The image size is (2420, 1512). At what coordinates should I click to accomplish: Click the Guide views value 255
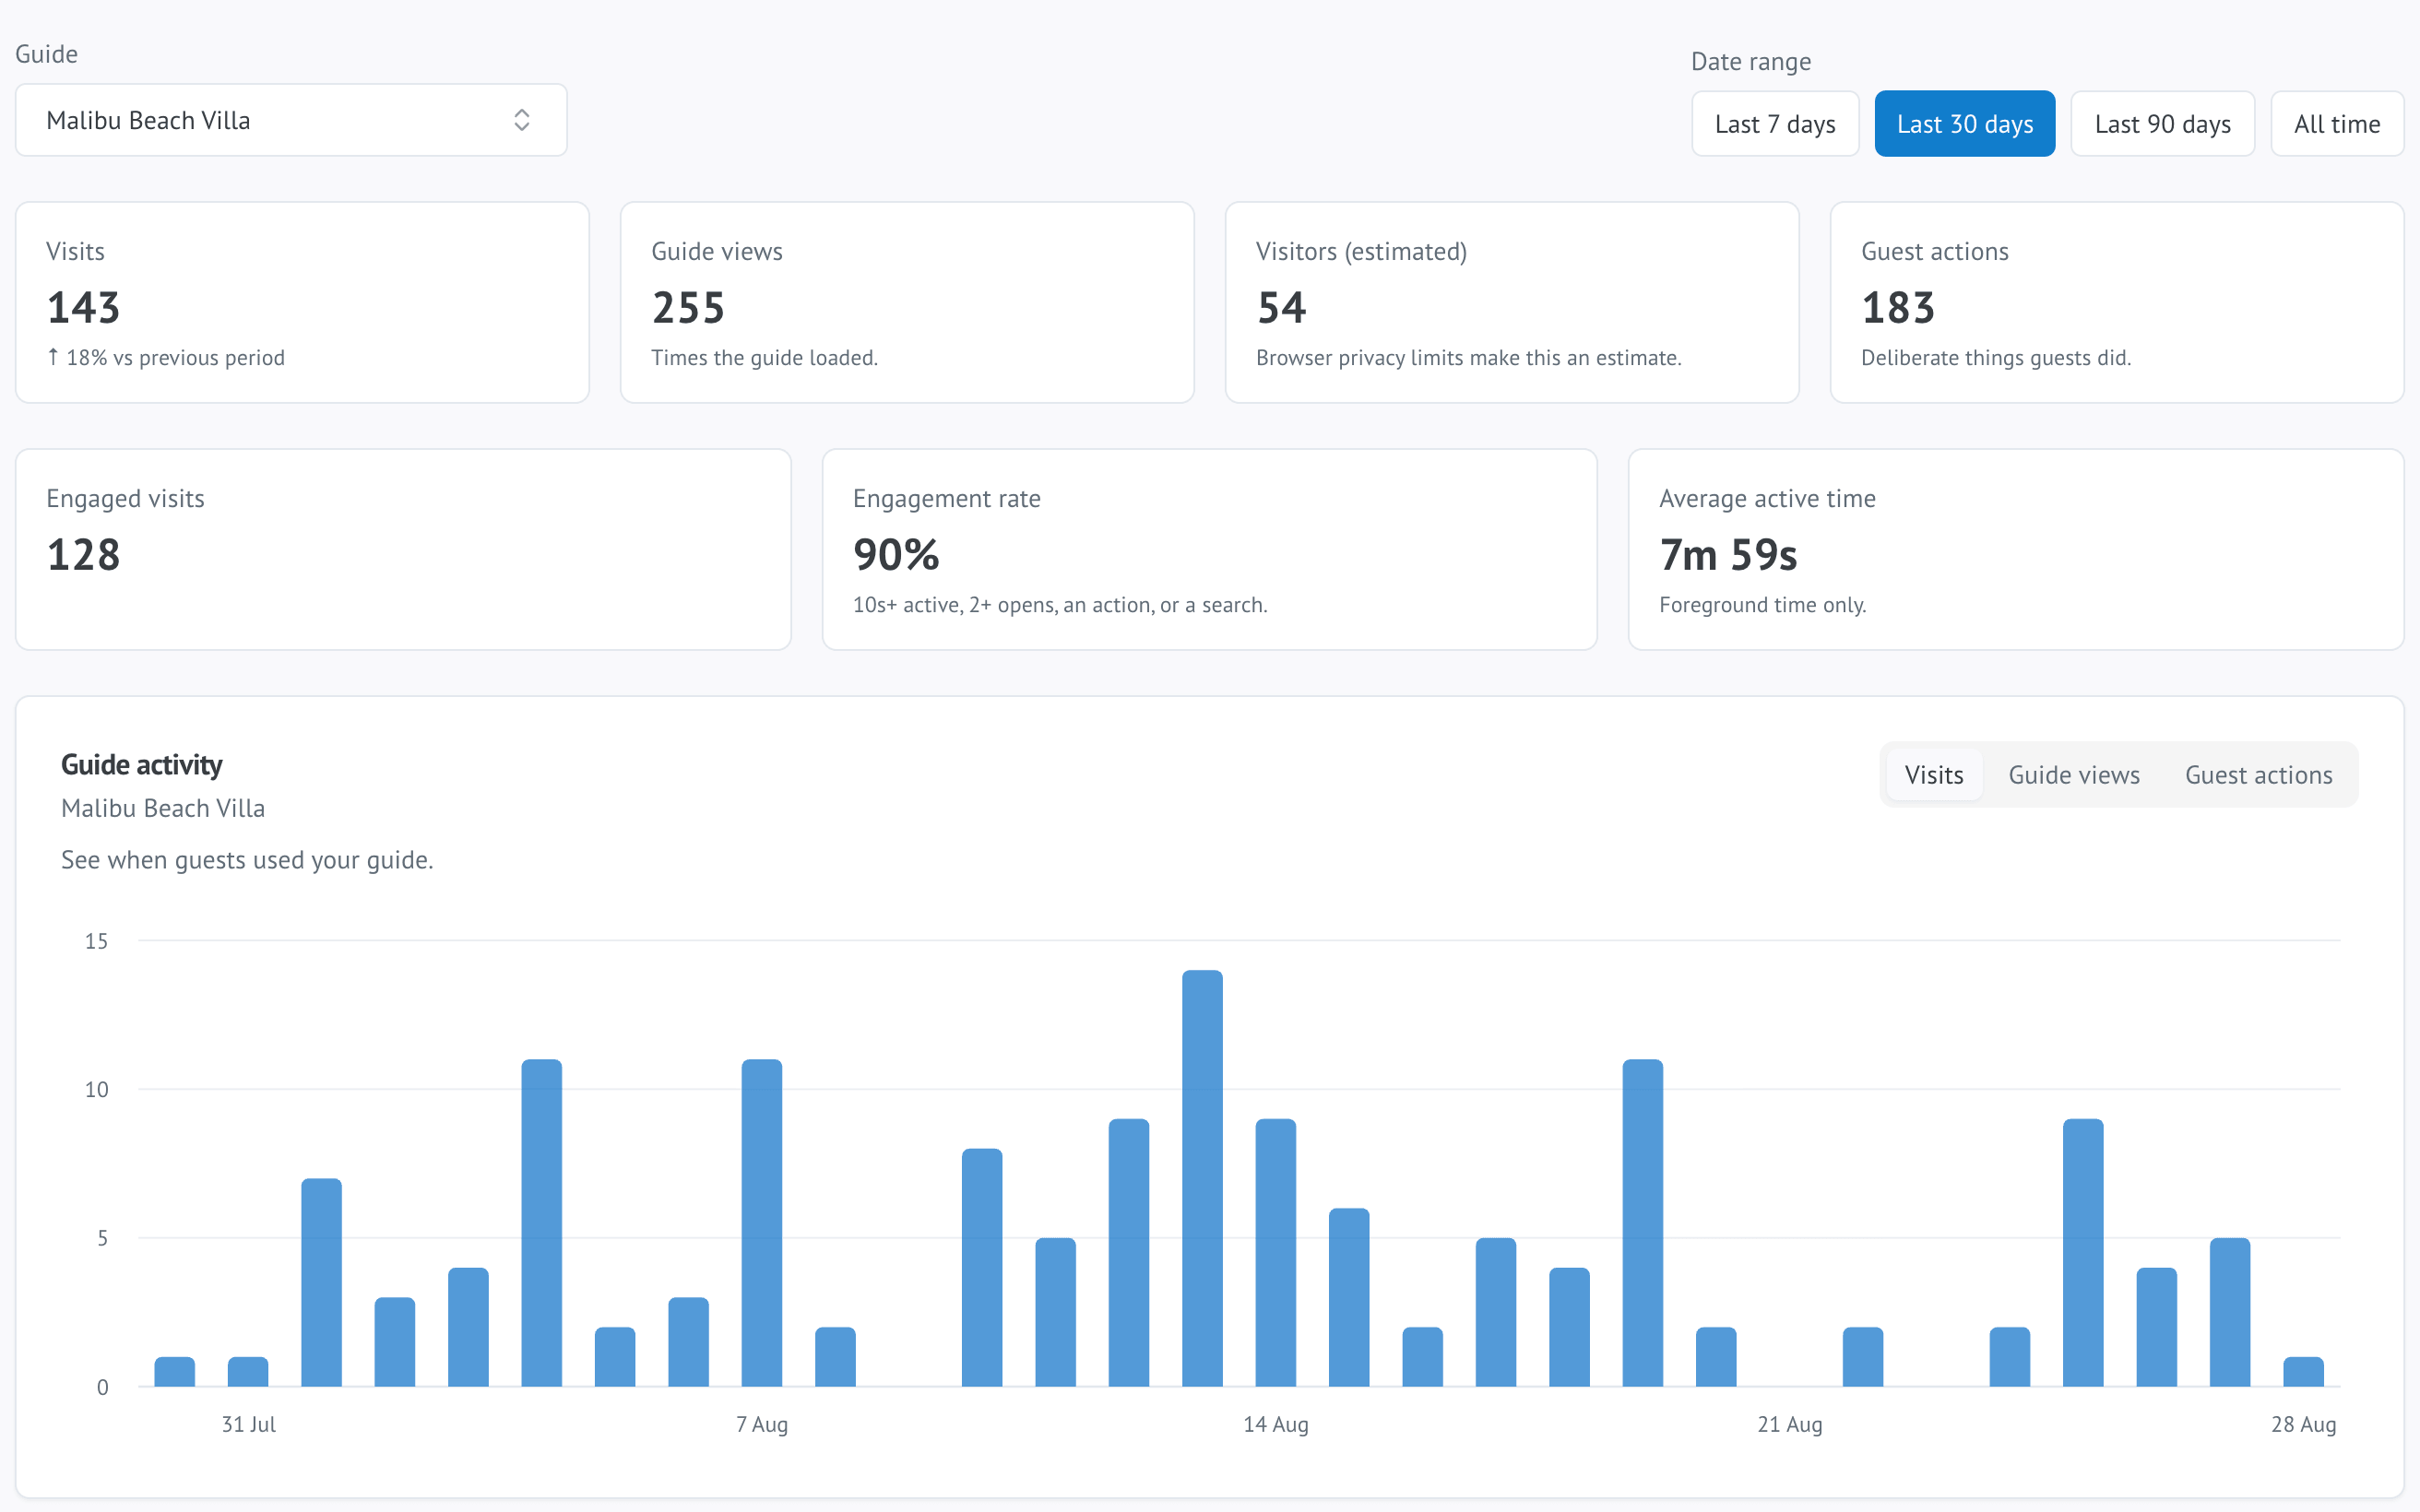[688, 307]
